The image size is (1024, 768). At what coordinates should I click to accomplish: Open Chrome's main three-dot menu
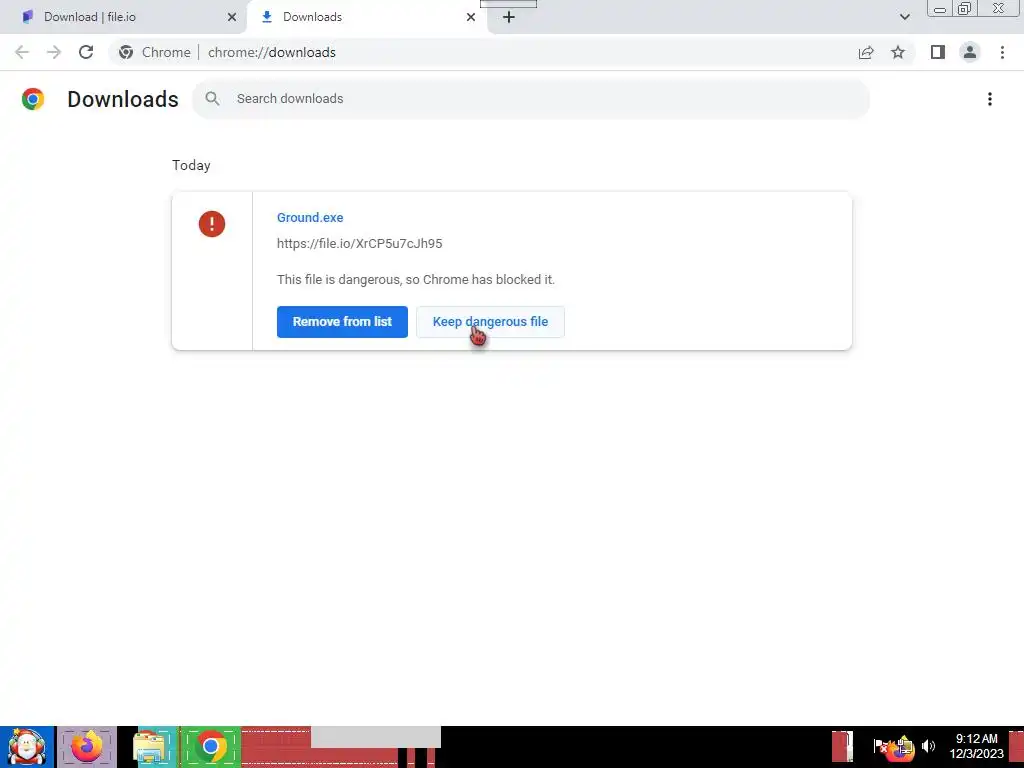point(1002,52)
